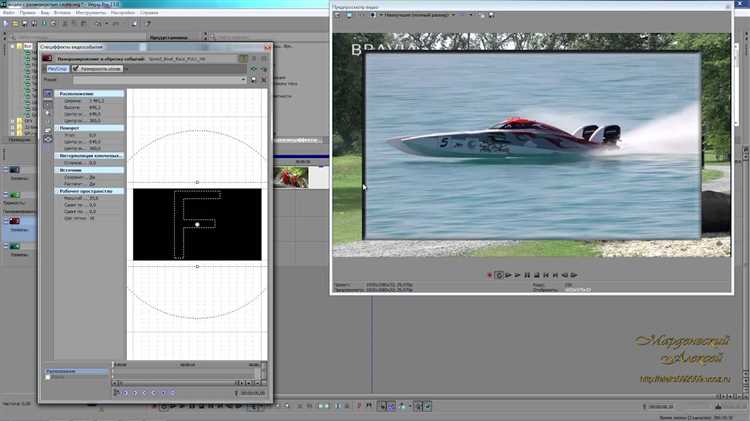Click the red record button in video preview
This screenshot has width=750, height=421.
[489, 274]
